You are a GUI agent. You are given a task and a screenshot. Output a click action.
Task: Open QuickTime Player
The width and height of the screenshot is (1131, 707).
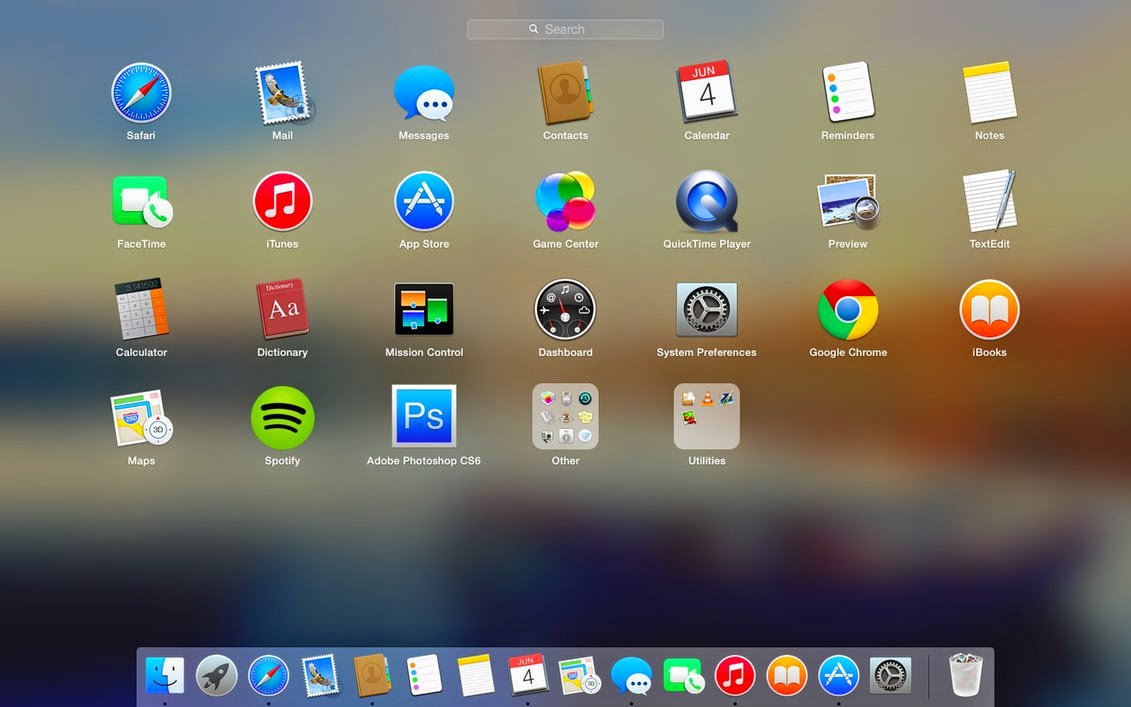tap(706, 201)
